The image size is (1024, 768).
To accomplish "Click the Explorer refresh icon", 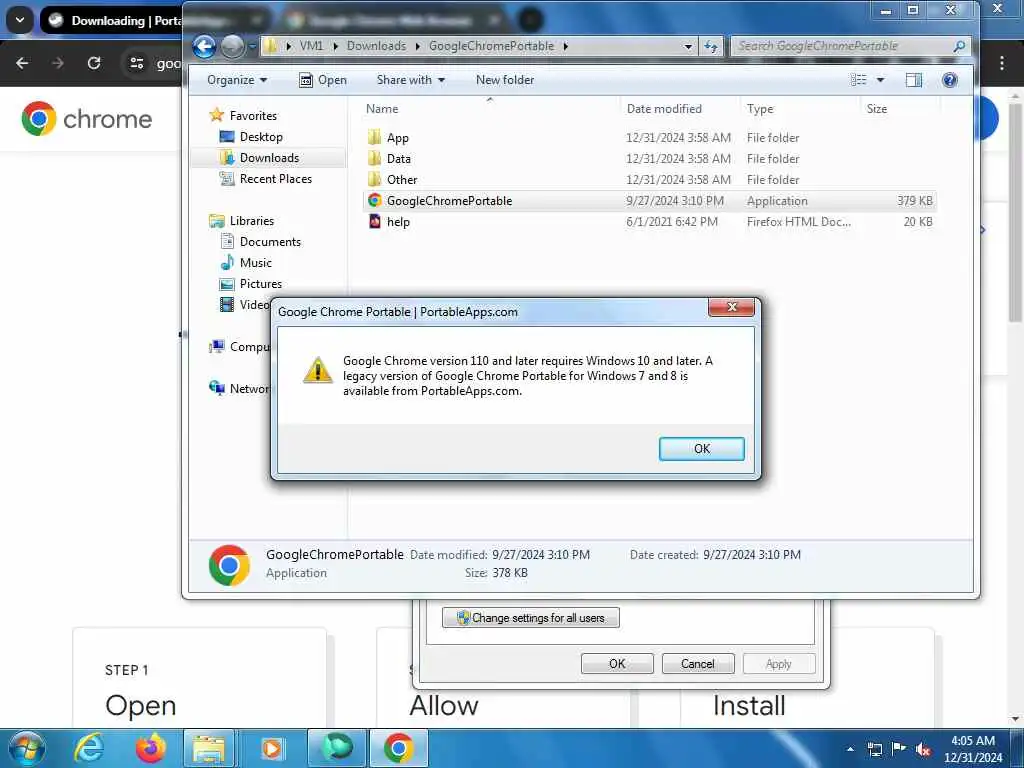I will tap(711, 46).
